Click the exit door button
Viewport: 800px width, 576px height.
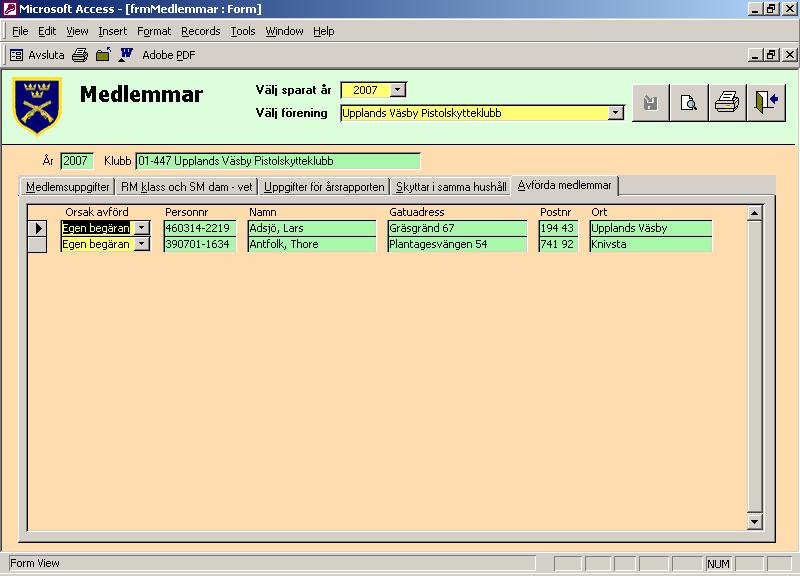pos(766,103)
